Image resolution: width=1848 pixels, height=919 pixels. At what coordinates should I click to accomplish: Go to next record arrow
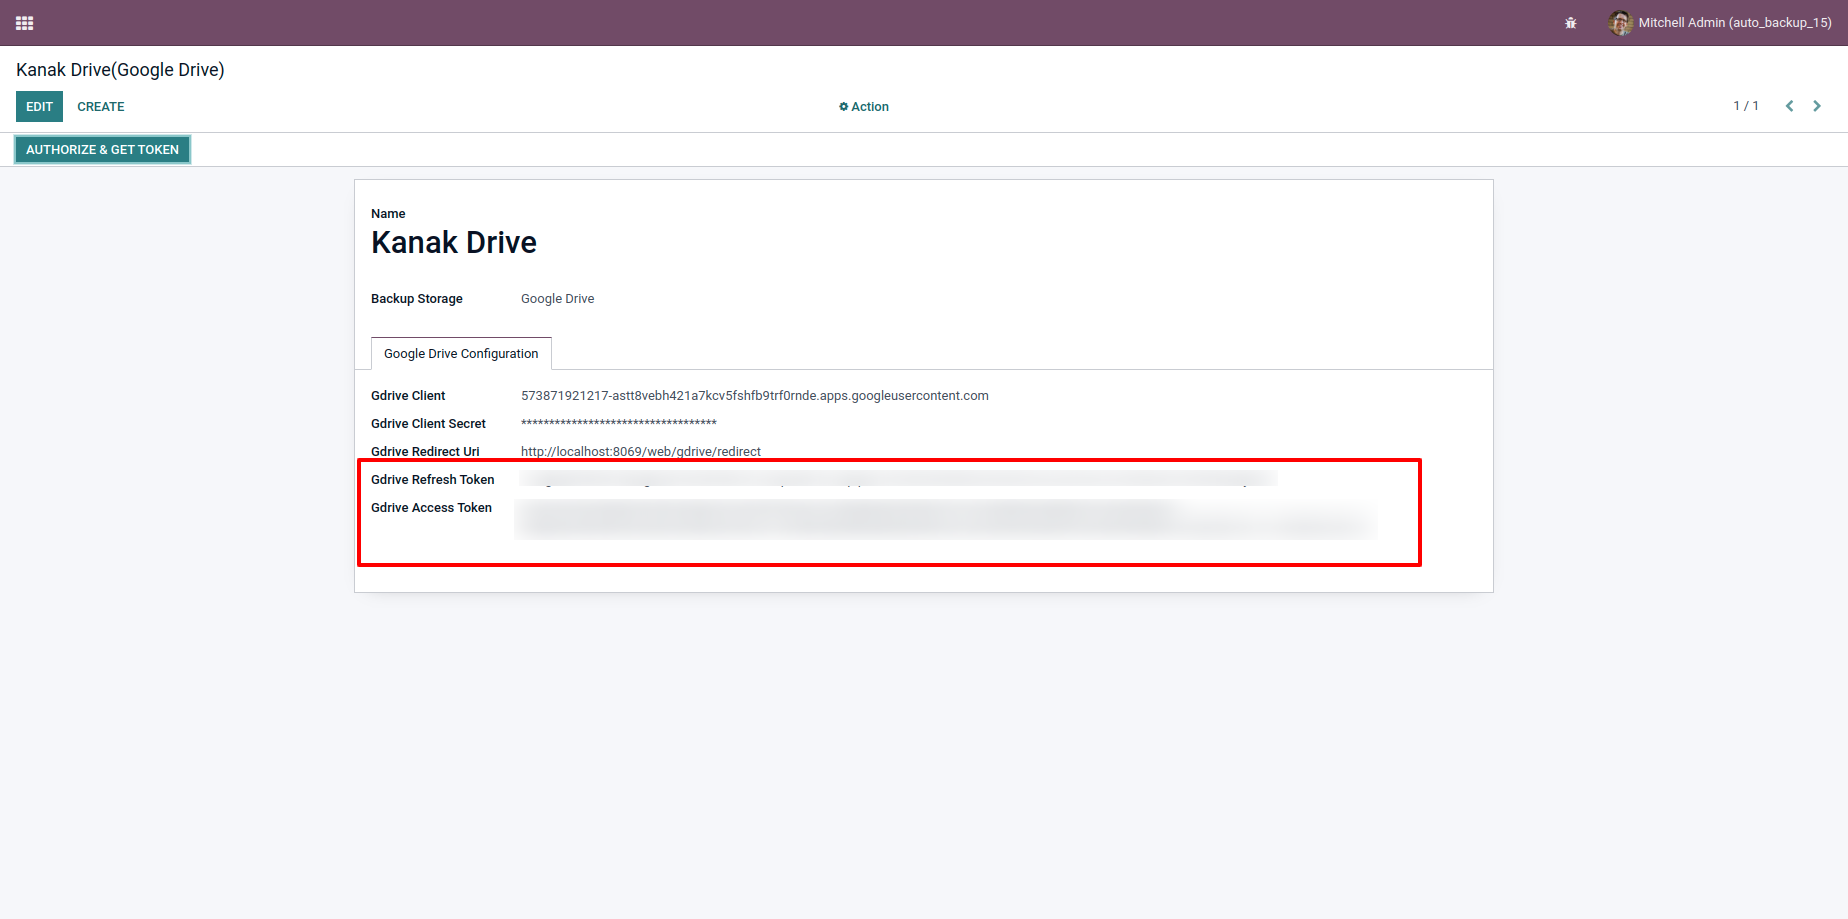[1817, 106]
